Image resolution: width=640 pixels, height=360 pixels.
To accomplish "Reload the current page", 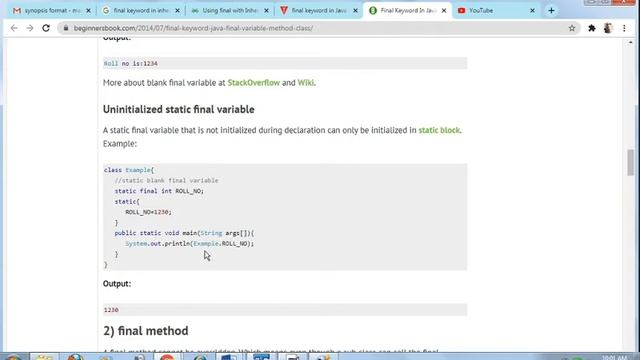I will (46, 28).
